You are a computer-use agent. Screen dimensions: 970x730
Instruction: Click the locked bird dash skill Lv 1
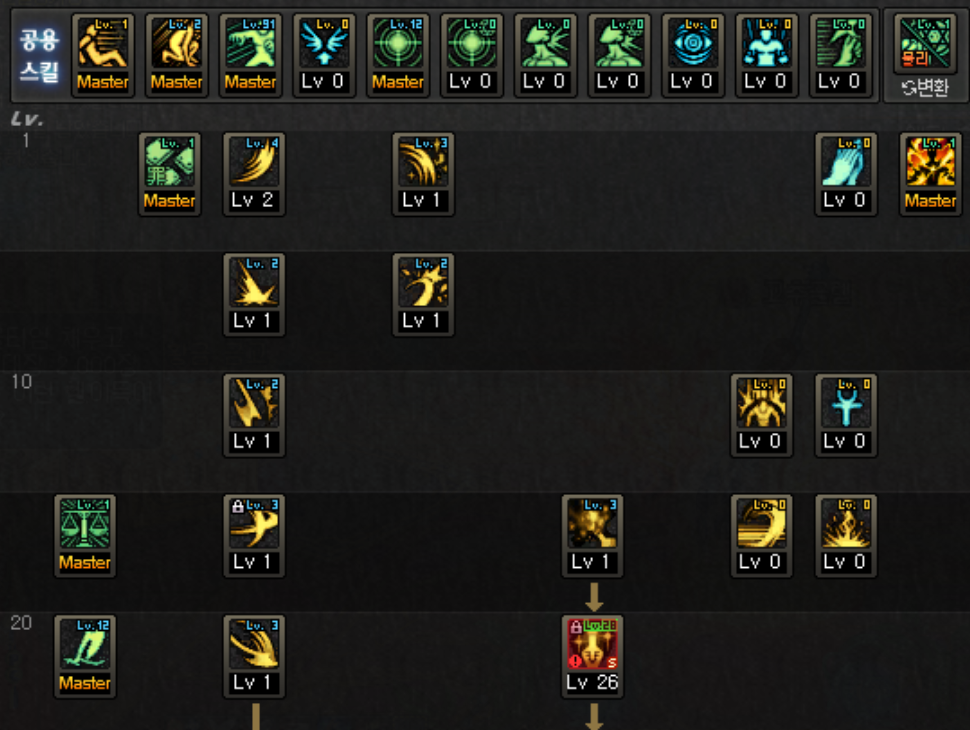[x=254, y=536]
